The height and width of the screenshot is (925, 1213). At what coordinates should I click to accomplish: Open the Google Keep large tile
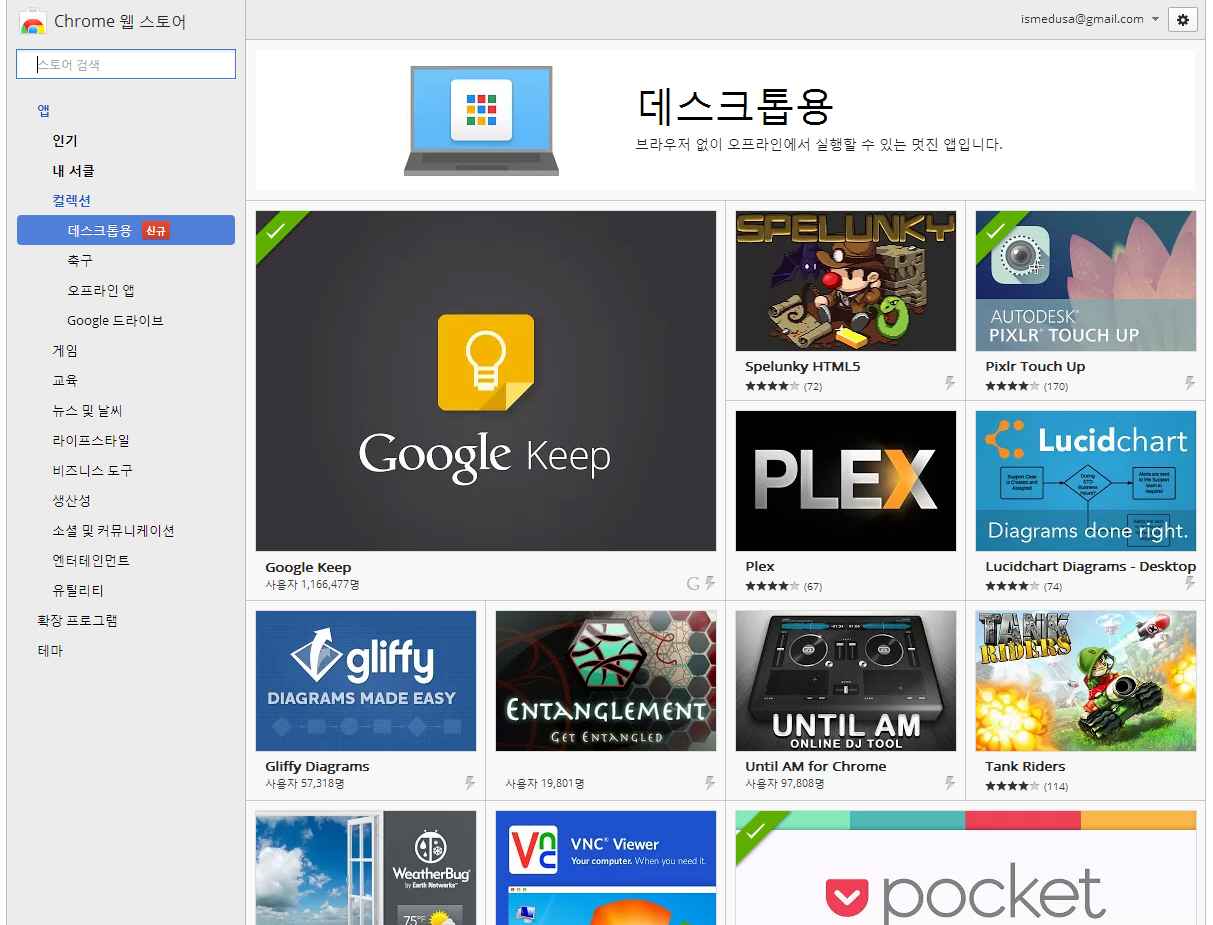[486, 380]
